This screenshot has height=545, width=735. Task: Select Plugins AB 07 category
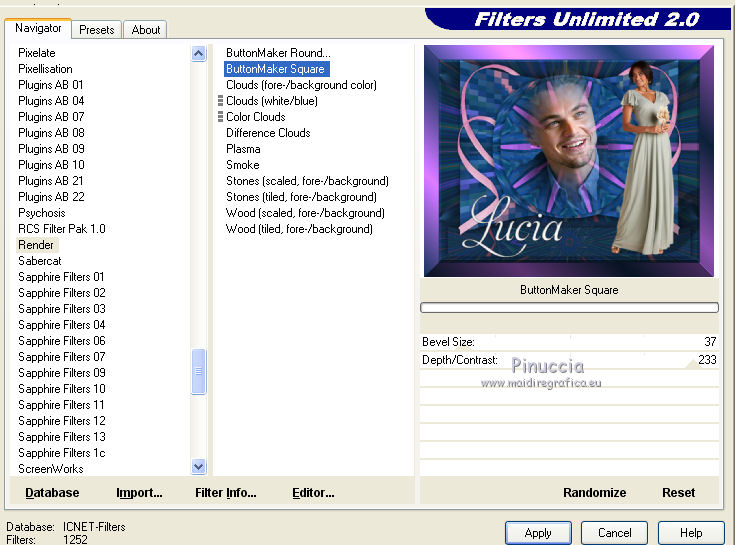51,117
